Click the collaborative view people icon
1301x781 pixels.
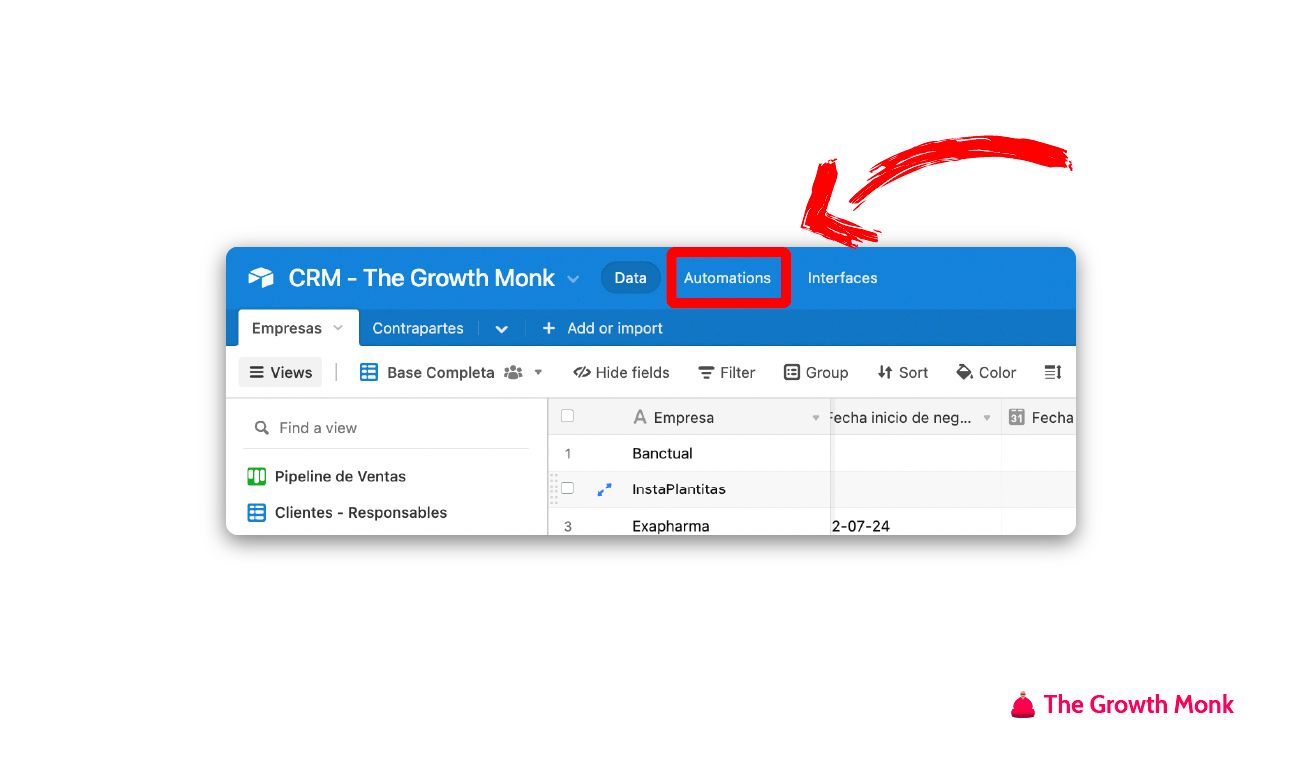click(x=513, y=372)
